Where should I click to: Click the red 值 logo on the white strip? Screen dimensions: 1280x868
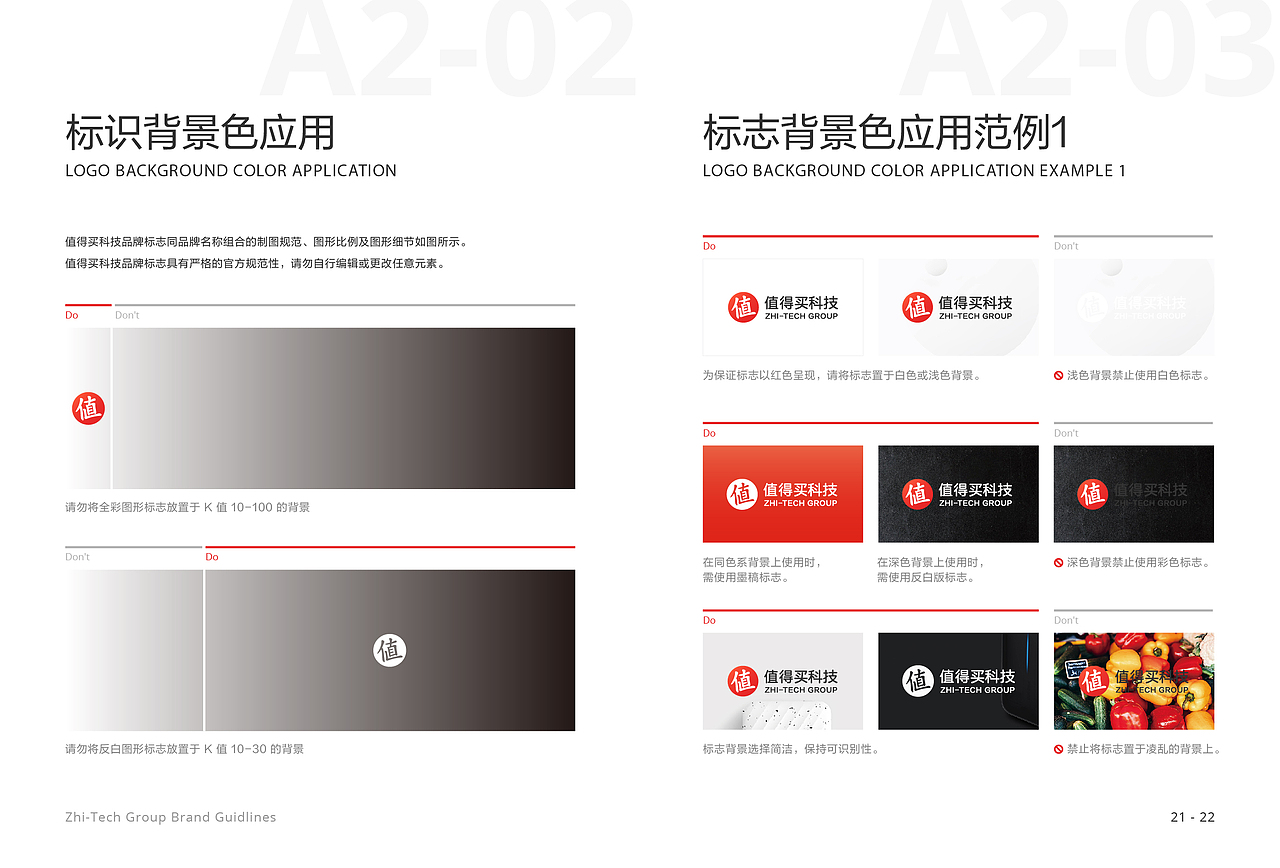tap(88, 408)
